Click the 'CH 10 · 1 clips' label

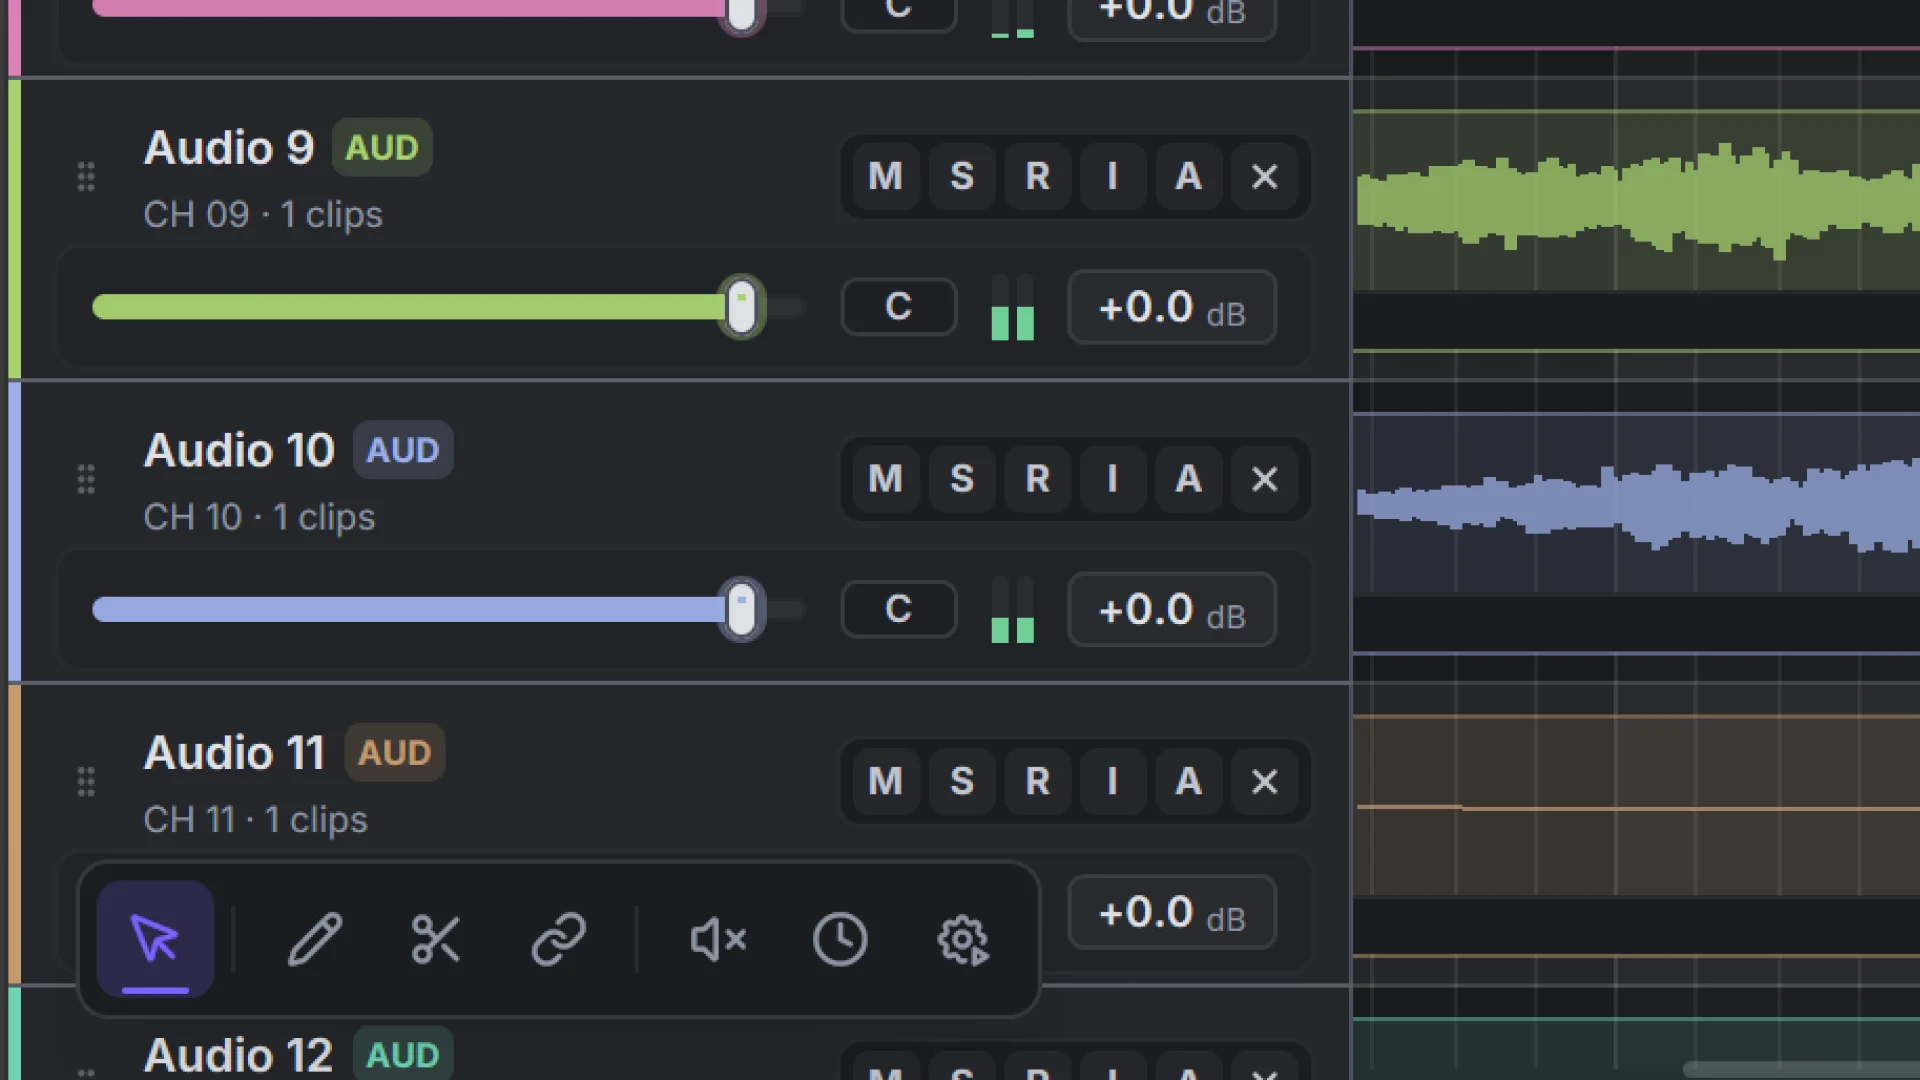(x=259, y=517)
